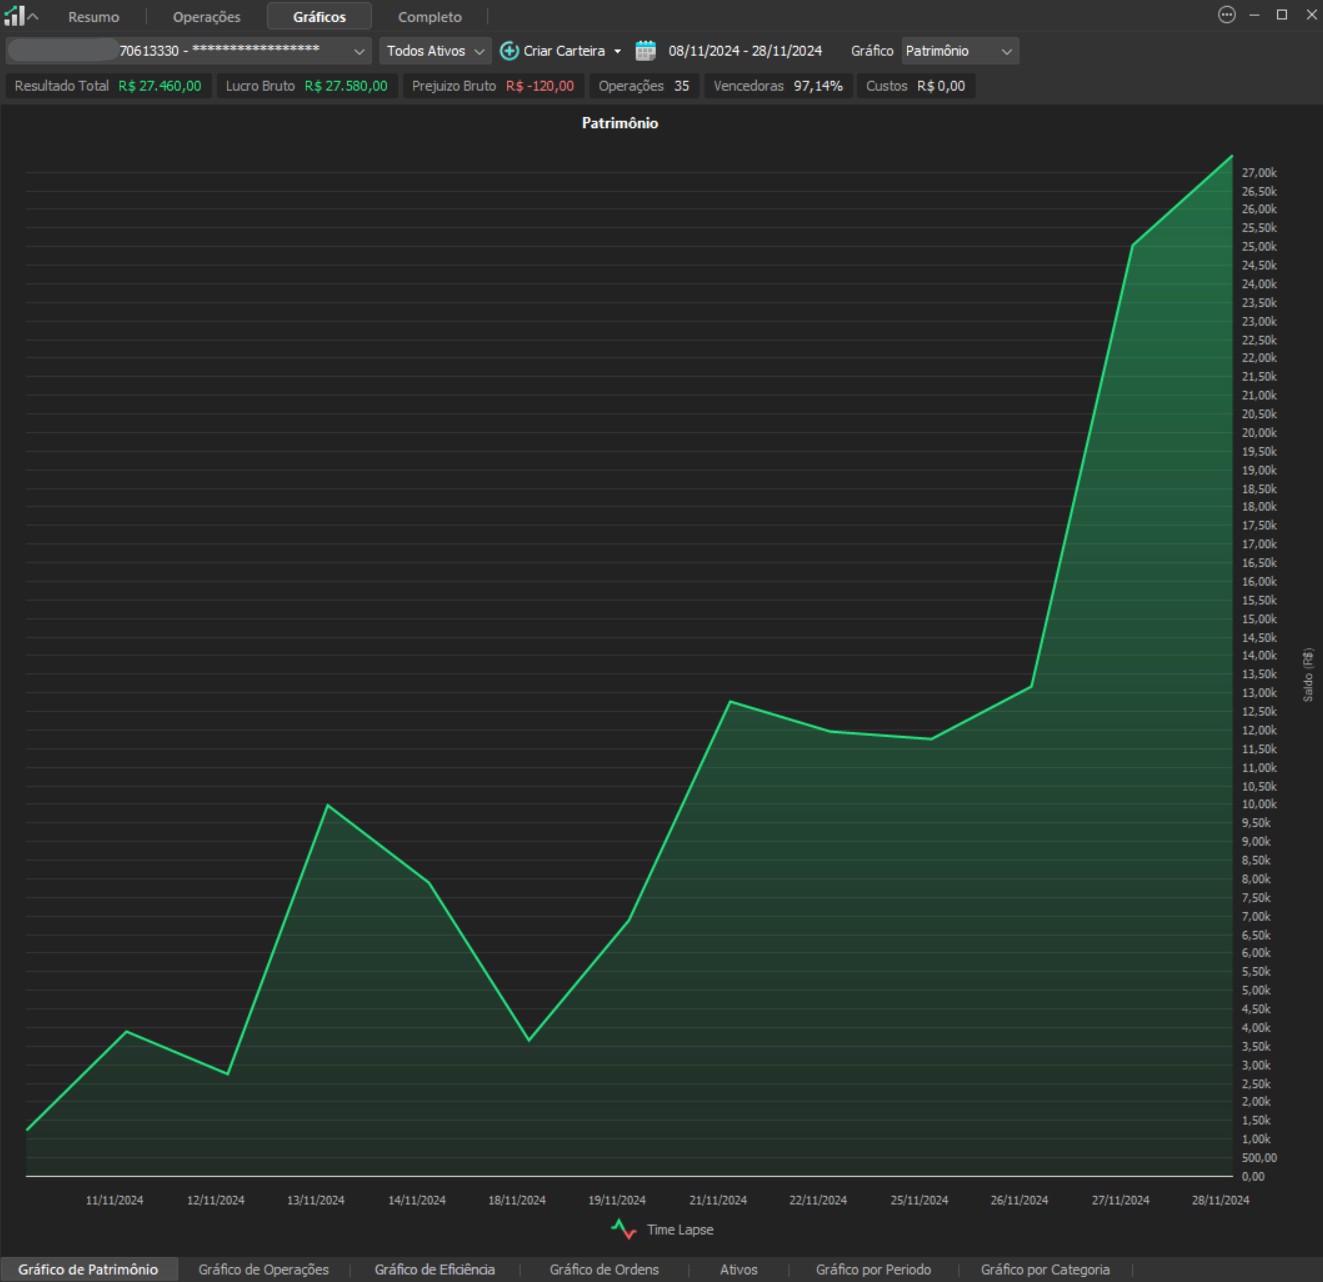This screenshot has height=1282, width=1323.
Task: Click the calendar date picker icon
Action: coord(645,51)
